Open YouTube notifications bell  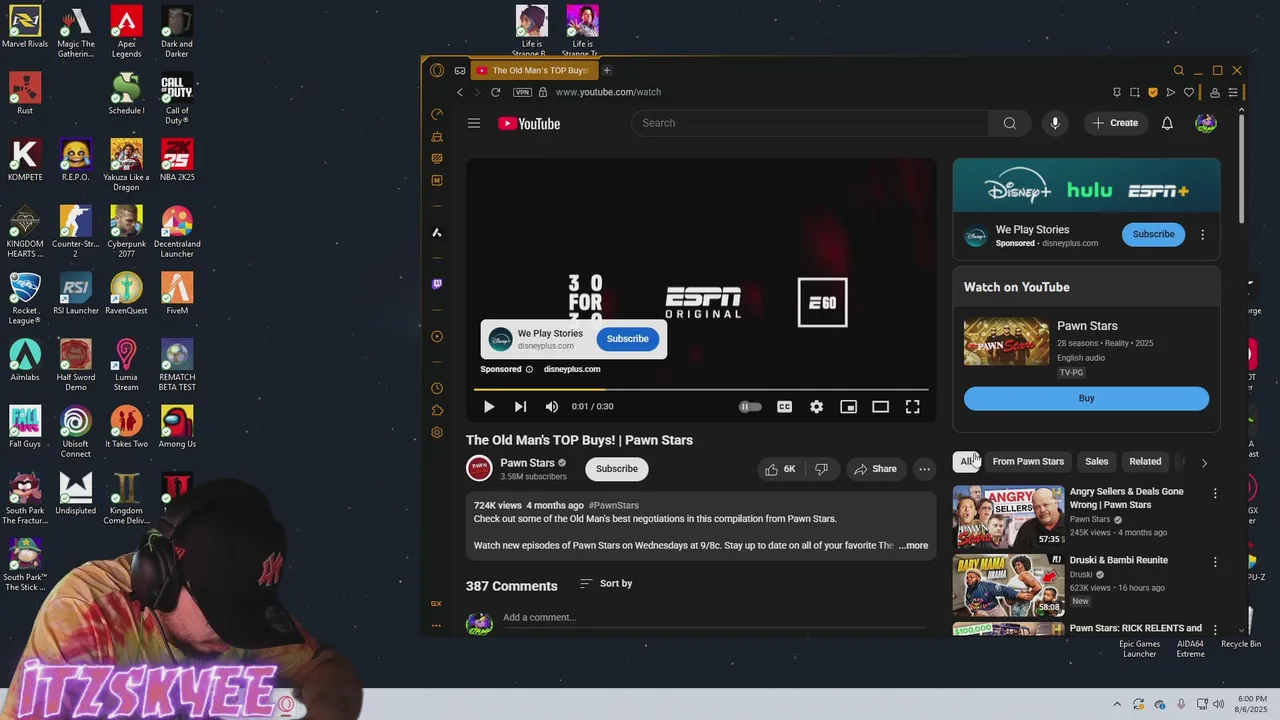pyautogui.click(x=1167, y=123)
